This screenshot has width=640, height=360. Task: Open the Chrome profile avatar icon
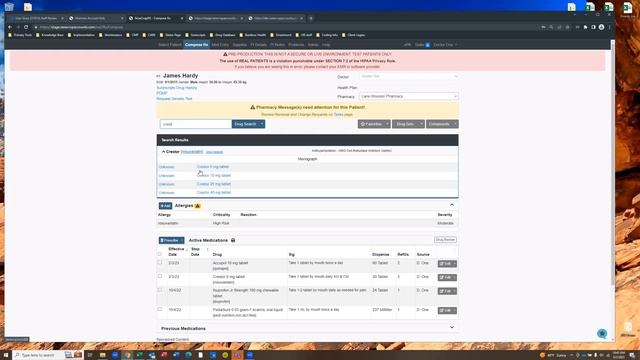click(601, 27)
